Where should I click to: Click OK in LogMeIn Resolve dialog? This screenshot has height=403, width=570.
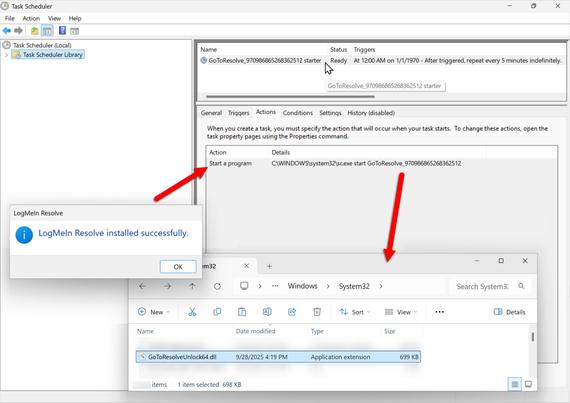point(178,267)
